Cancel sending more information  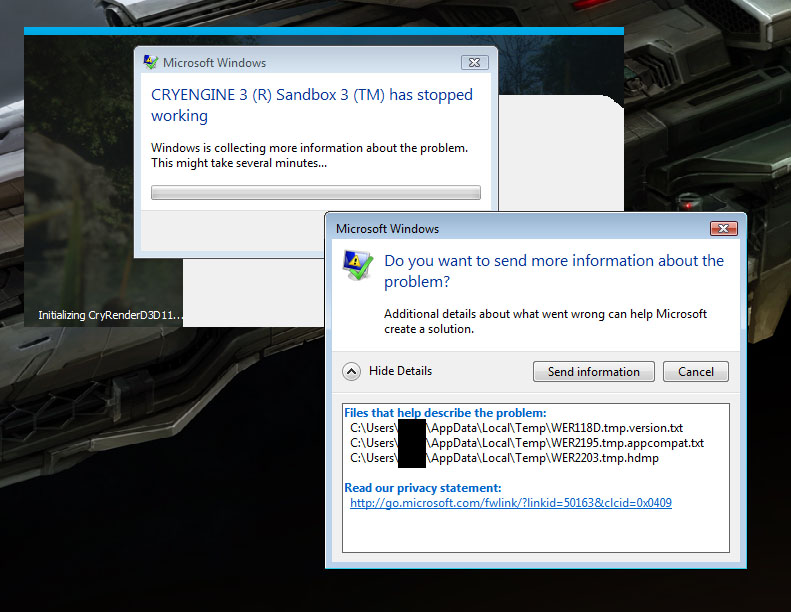(695, 372)
